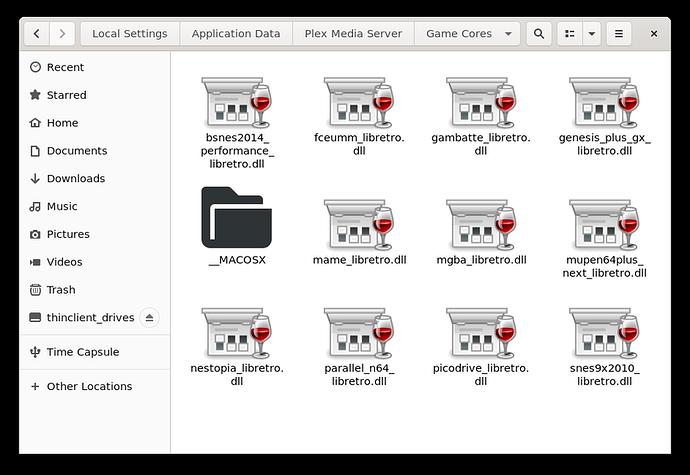Click the __MACOSX folder name label
This screenshot has height=475, width=690.
click(237, 260)
